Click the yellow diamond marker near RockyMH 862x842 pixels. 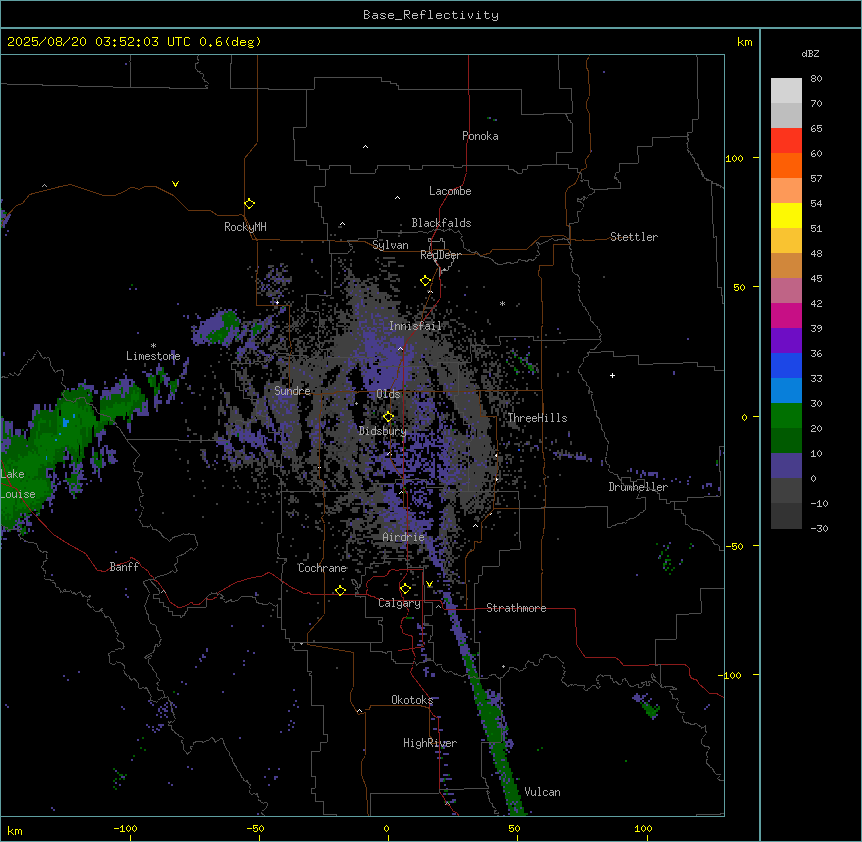tap(250, 204)
